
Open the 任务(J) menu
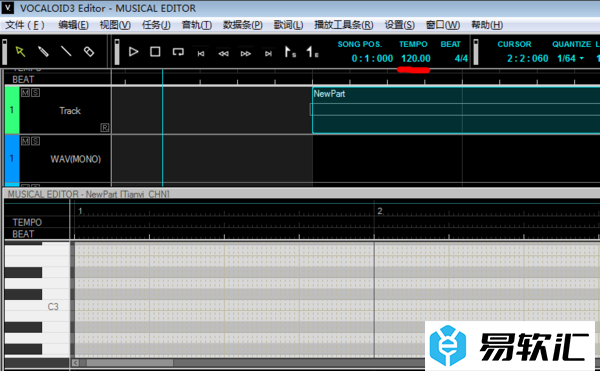[156, 25]
